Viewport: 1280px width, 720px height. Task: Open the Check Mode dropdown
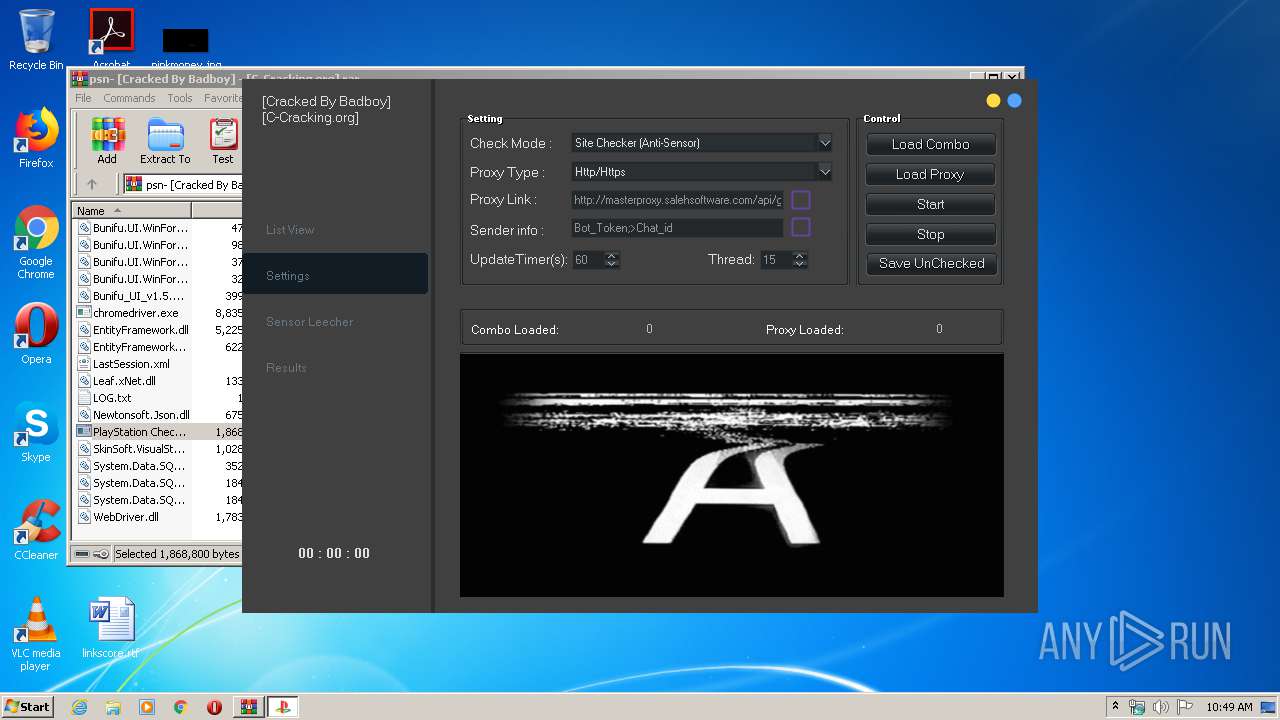(824, 143)
